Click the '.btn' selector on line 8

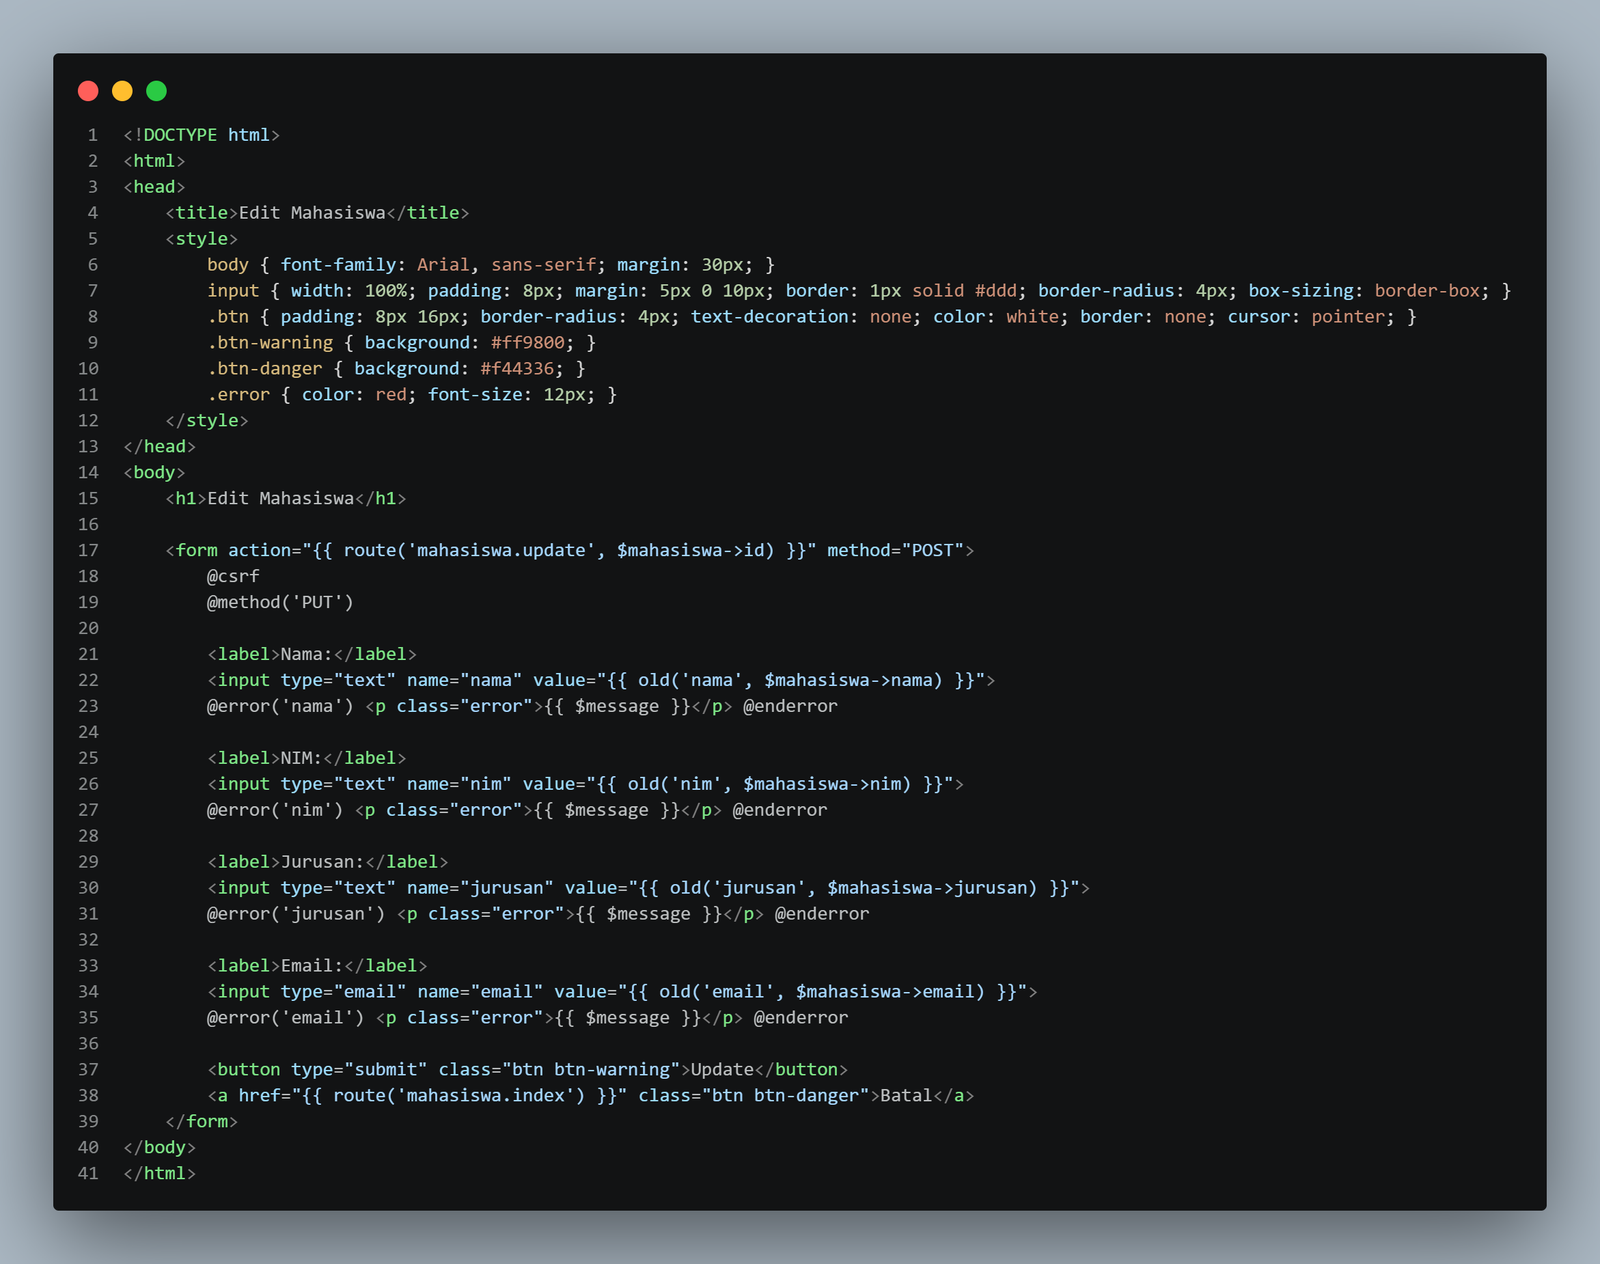pos(228,317)
